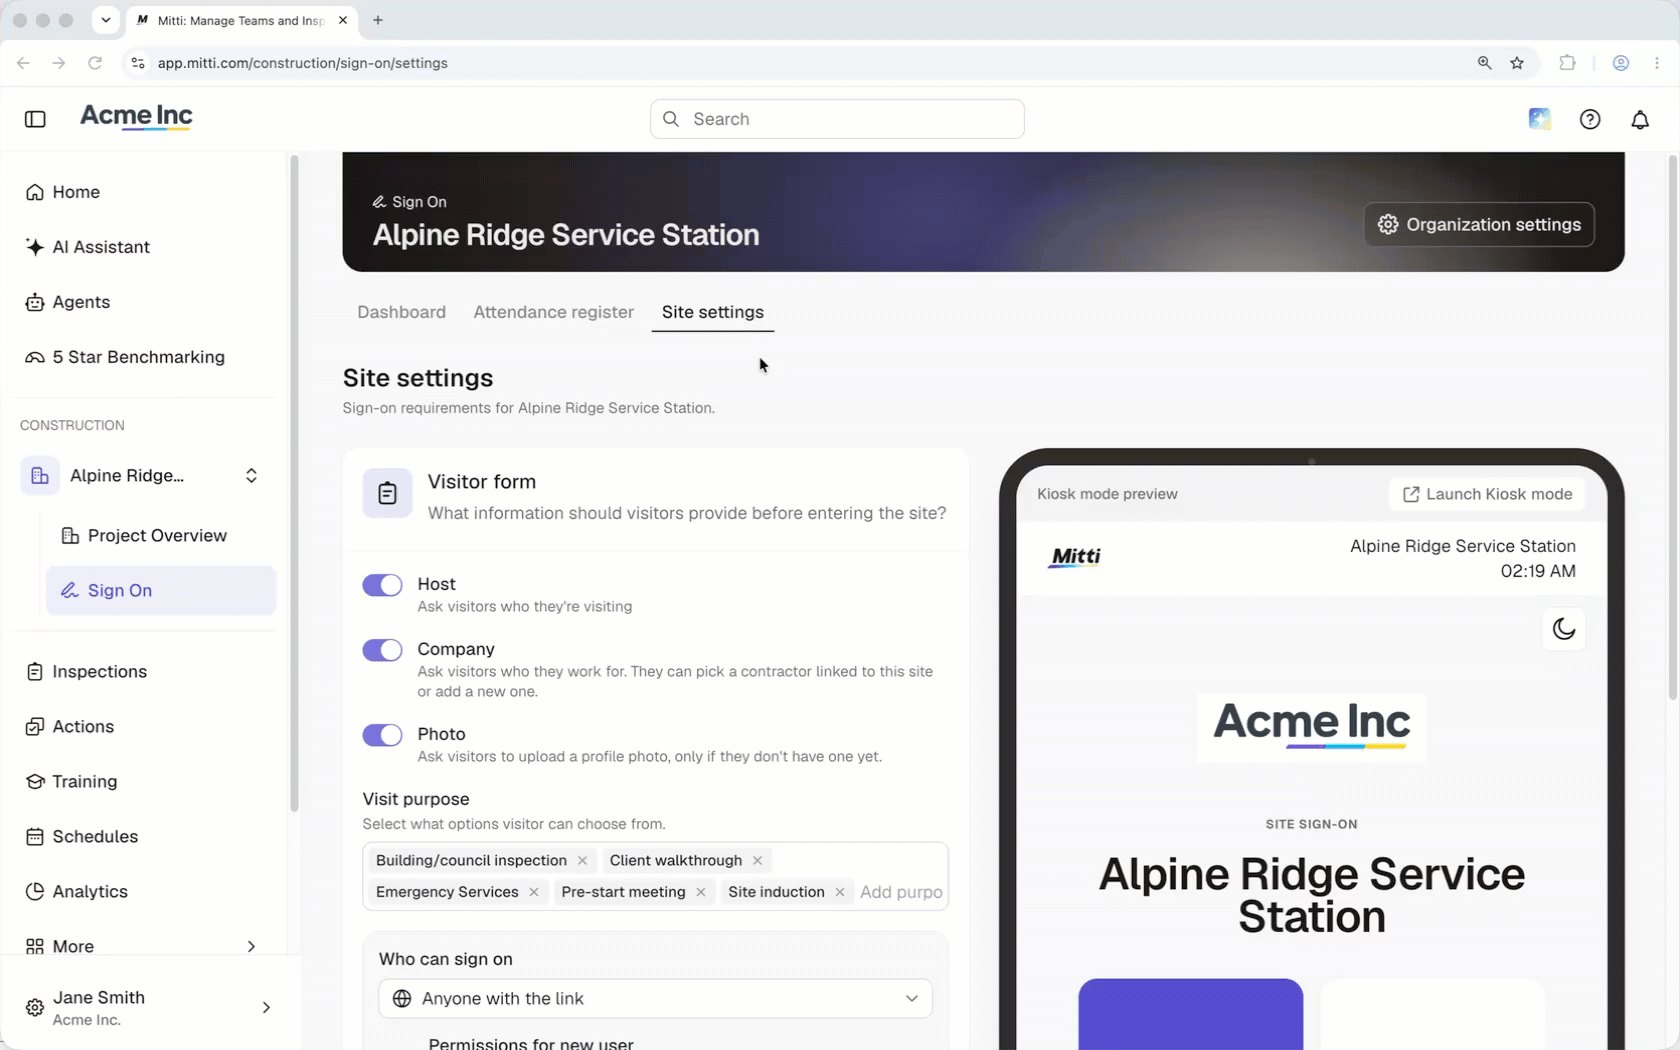The image size is (1680, 1050).
Task: Click the Acme Inc logo in kiosk preview
Action: 1311,727
